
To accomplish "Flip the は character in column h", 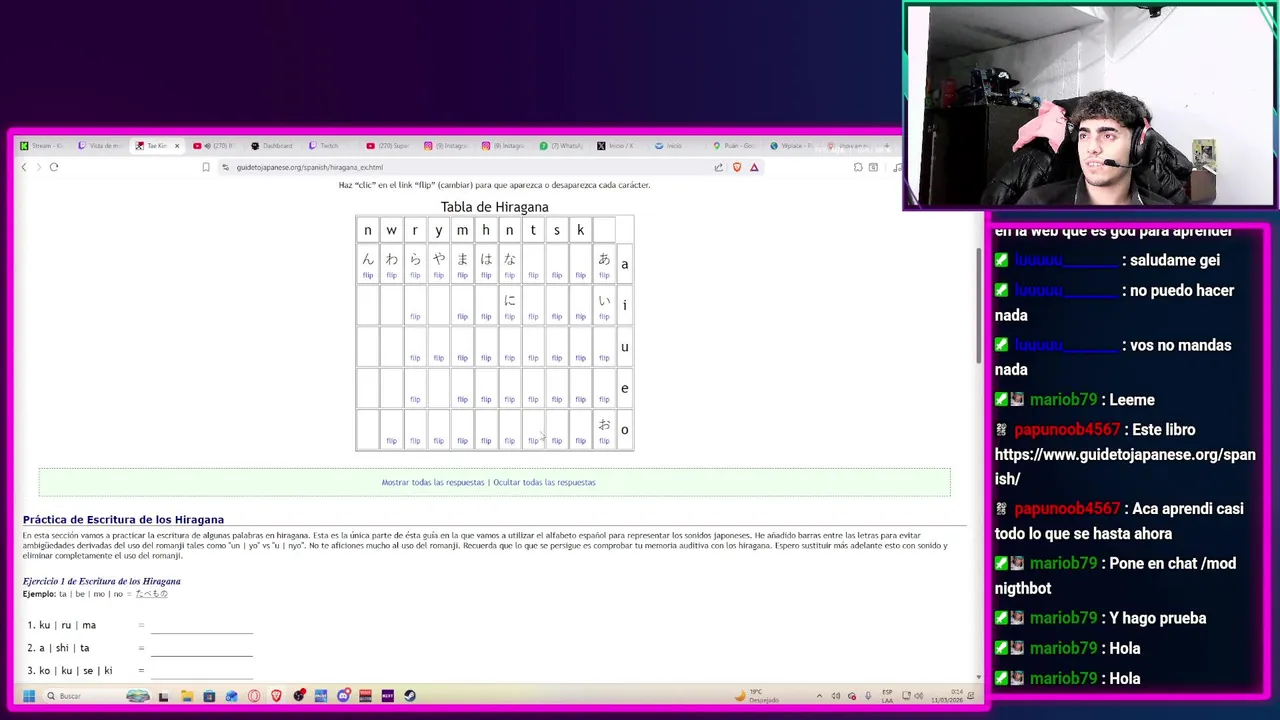I will (x=486, y=275).
